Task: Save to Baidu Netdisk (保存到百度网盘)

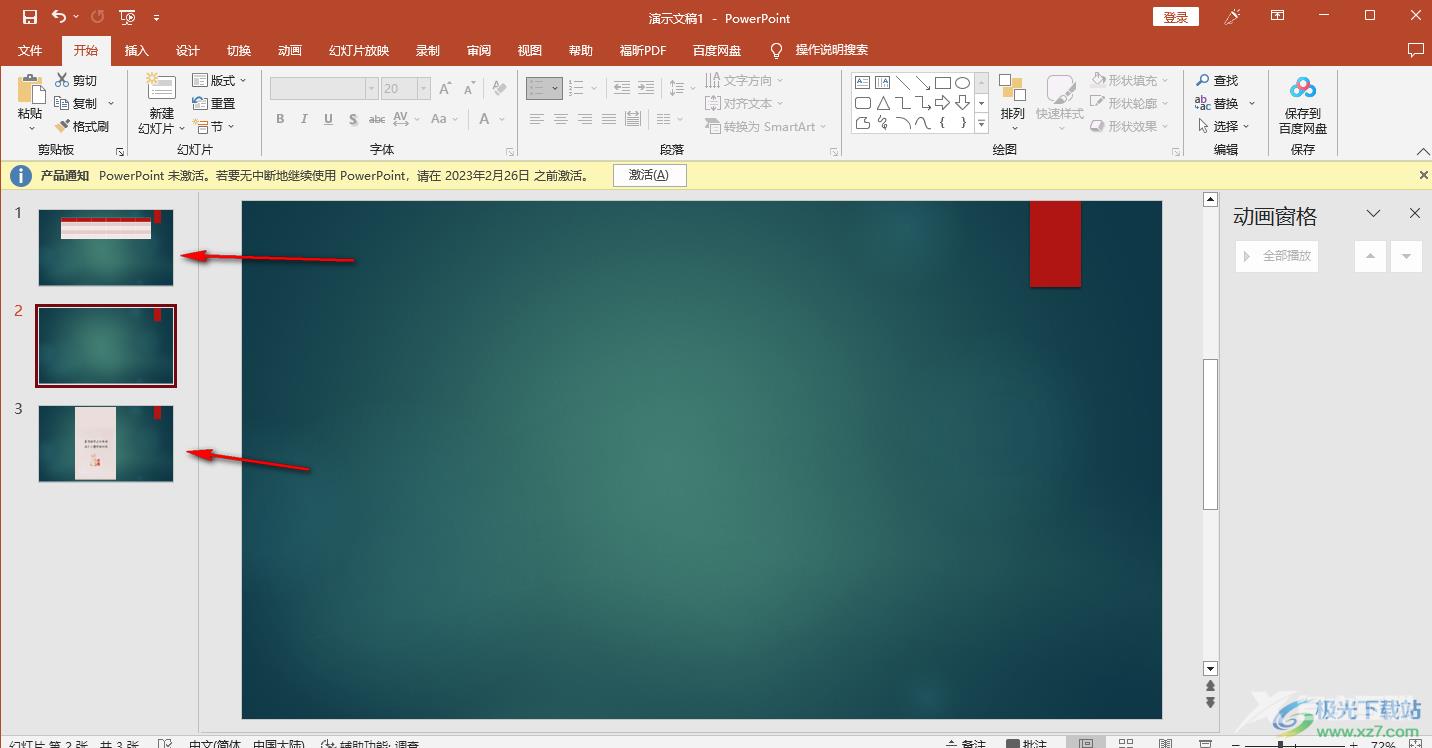Action: click(1303, 104)
